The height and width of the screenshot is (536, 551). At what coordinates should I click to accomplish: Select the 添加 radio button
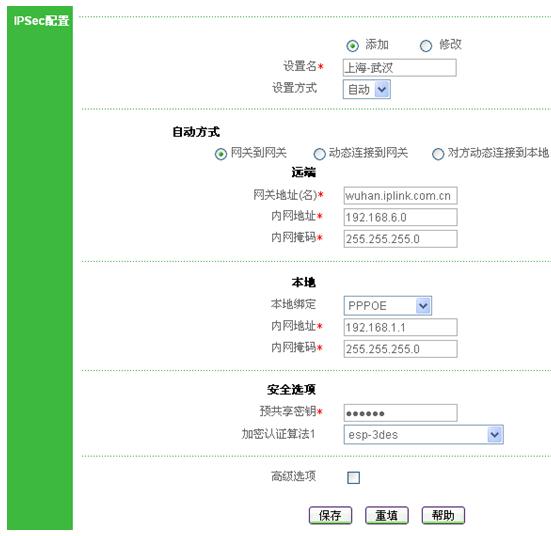352,46
